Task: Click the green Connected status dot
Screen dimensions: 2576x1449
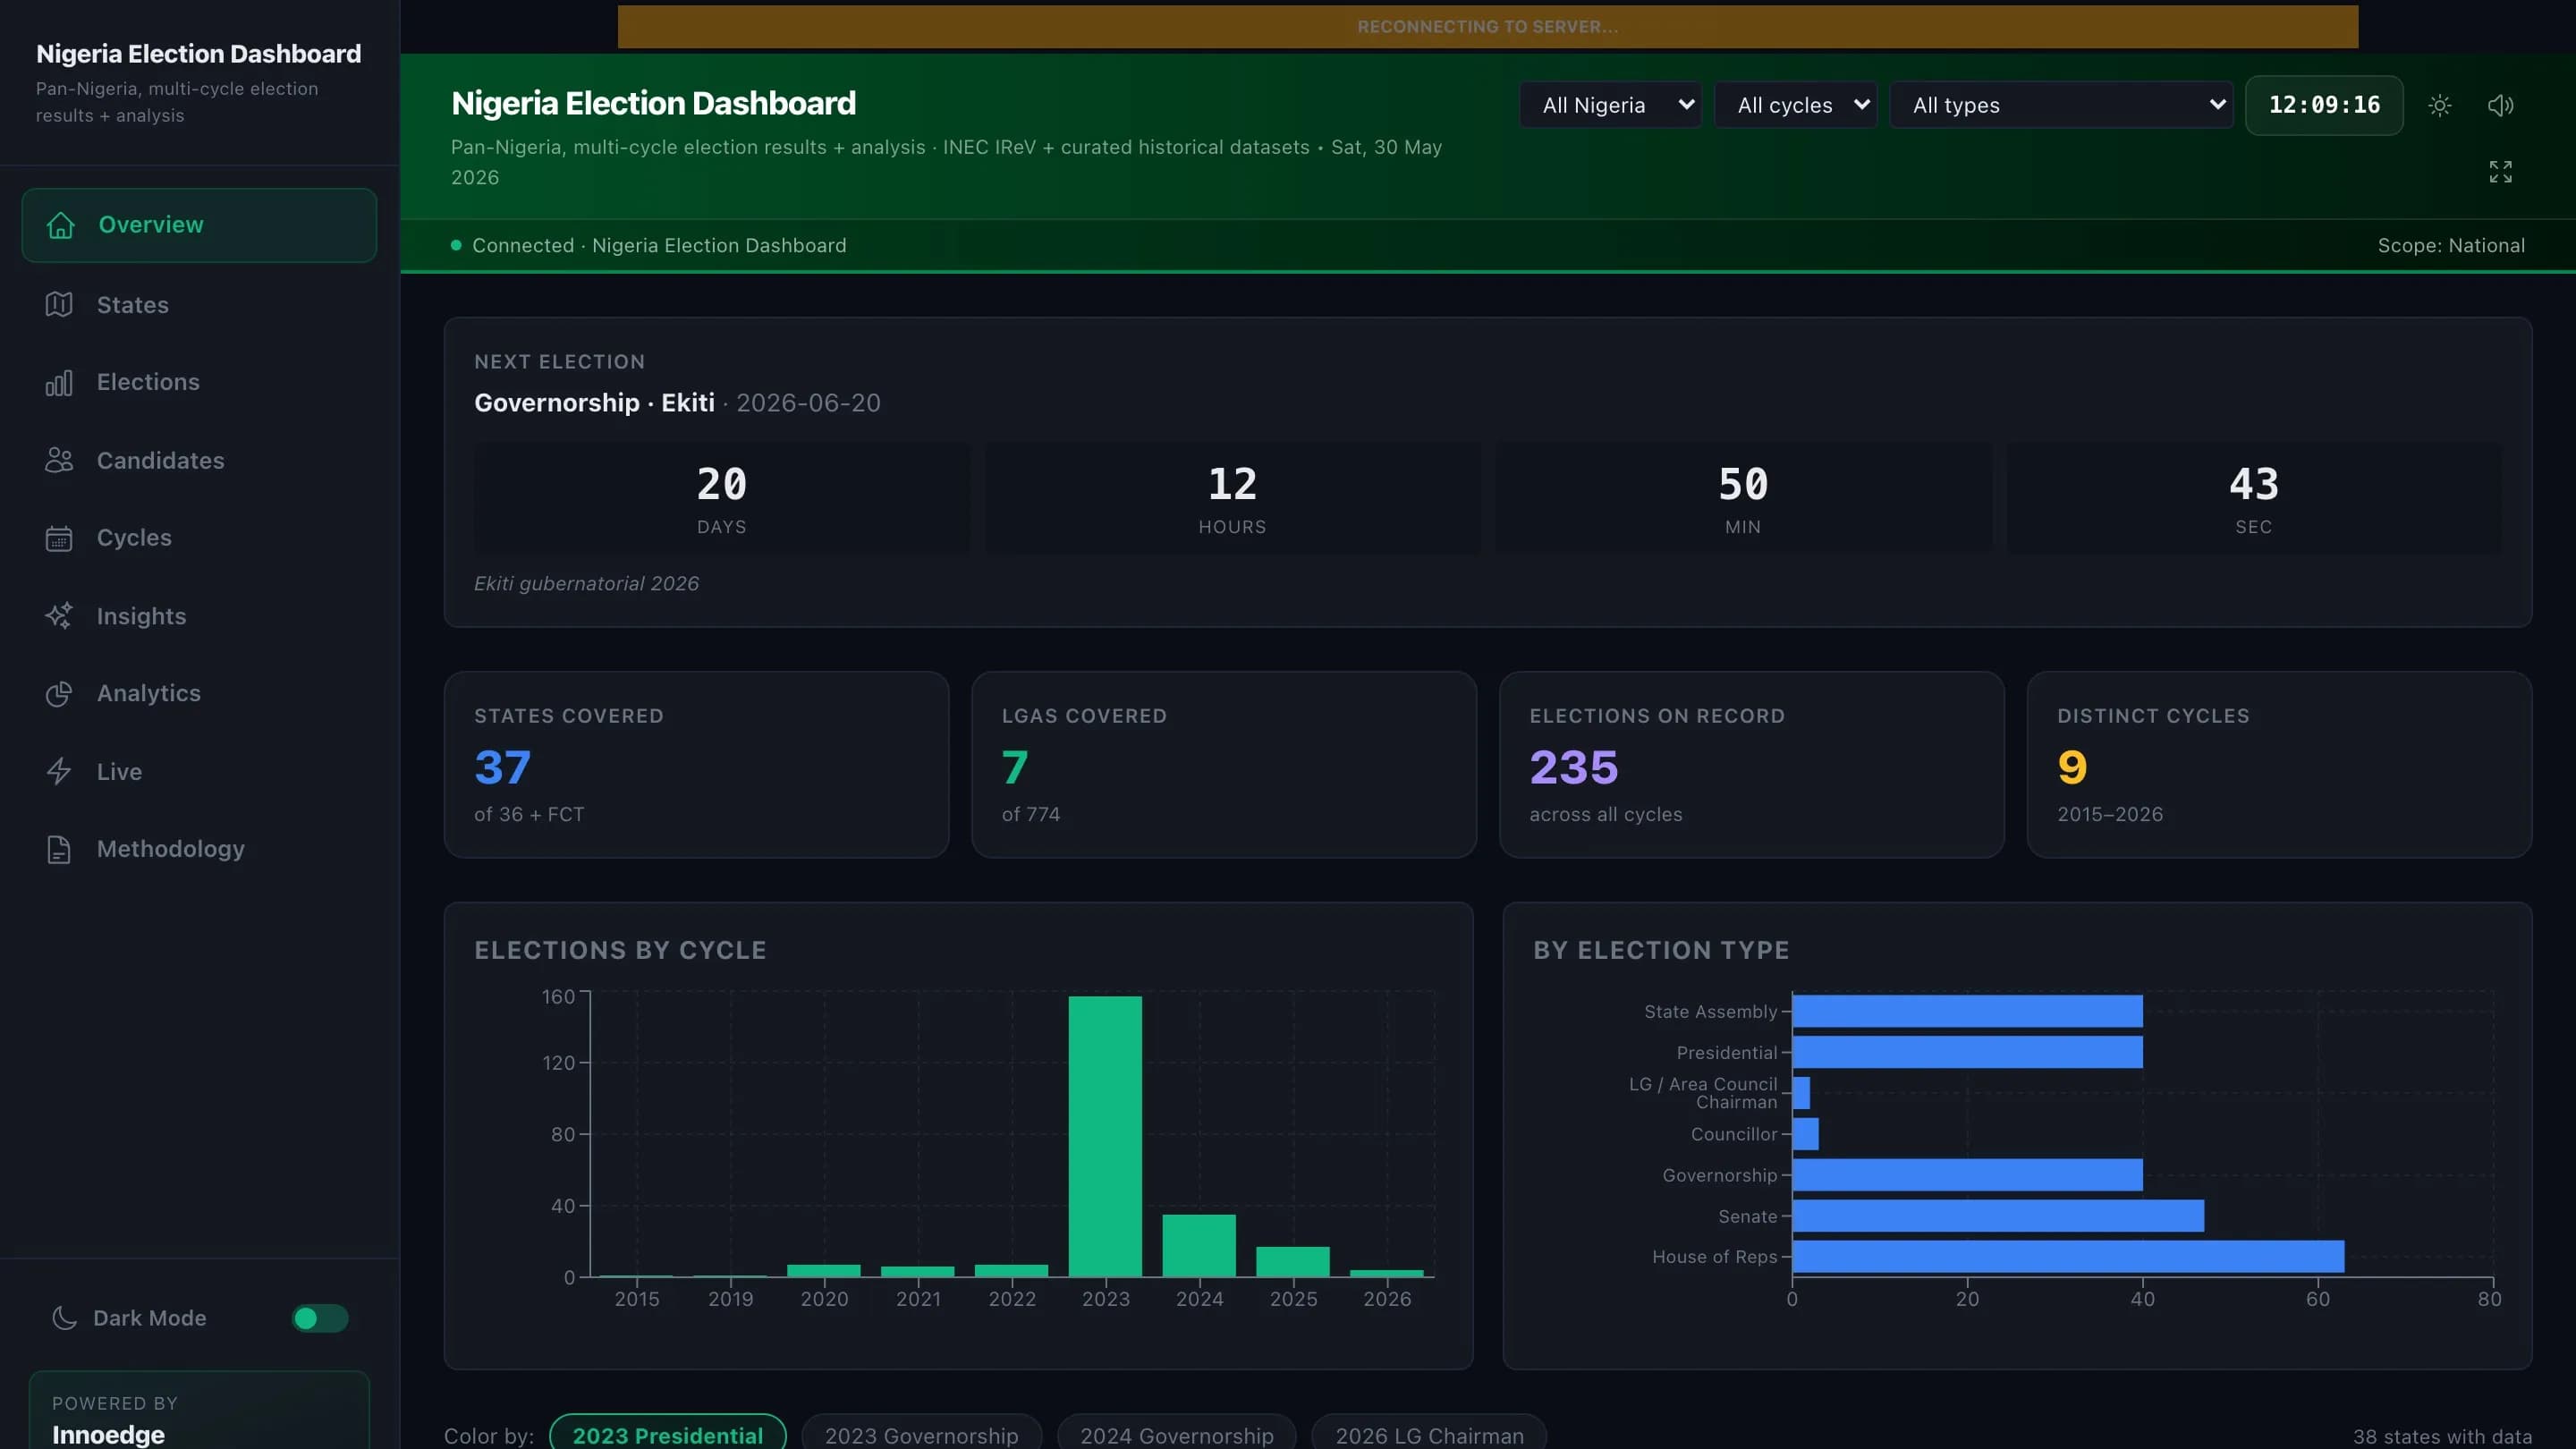Action: (456, 245)
